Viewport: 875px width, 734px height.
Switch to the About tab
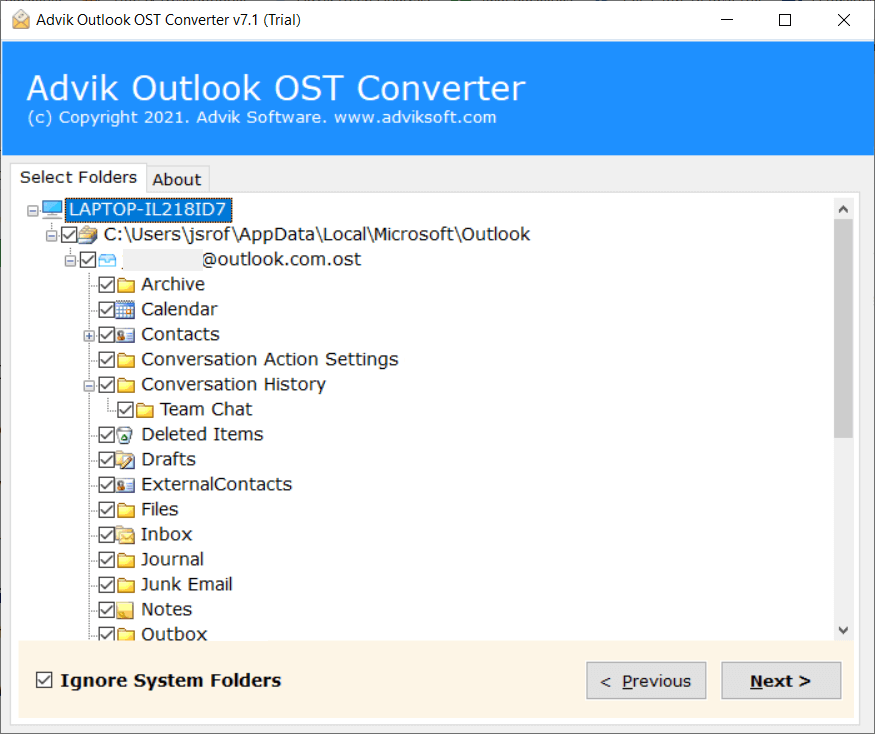(x=177, y=180)
